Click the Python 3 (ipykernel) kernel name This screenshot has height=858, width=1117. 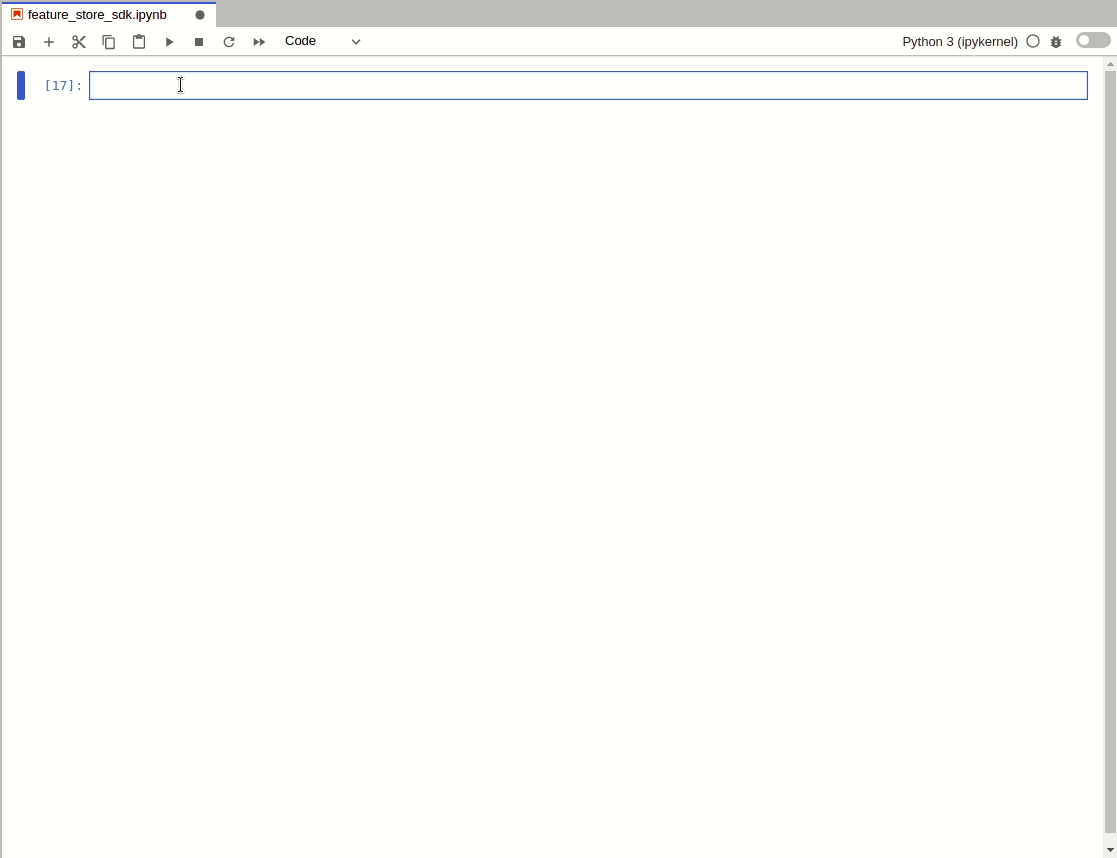pyautogui.click(x=960, y=42)
